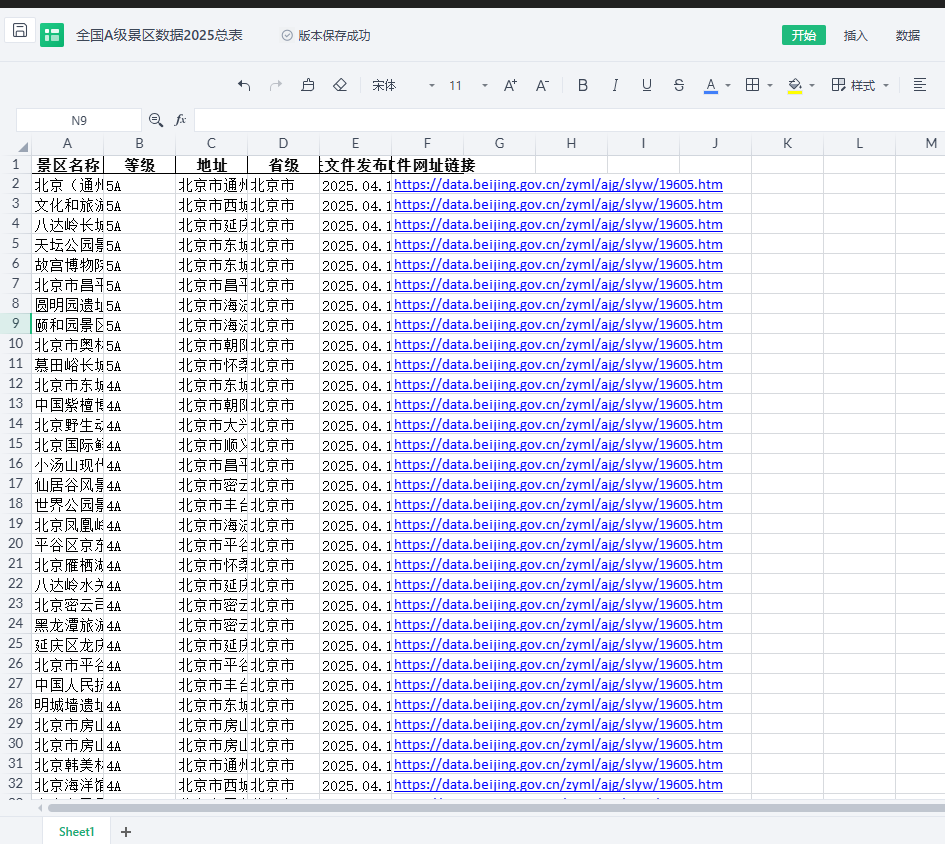Viewport: 945px width, 844px height.
Task: Toggle bold formatting
Action: [583, 86]
